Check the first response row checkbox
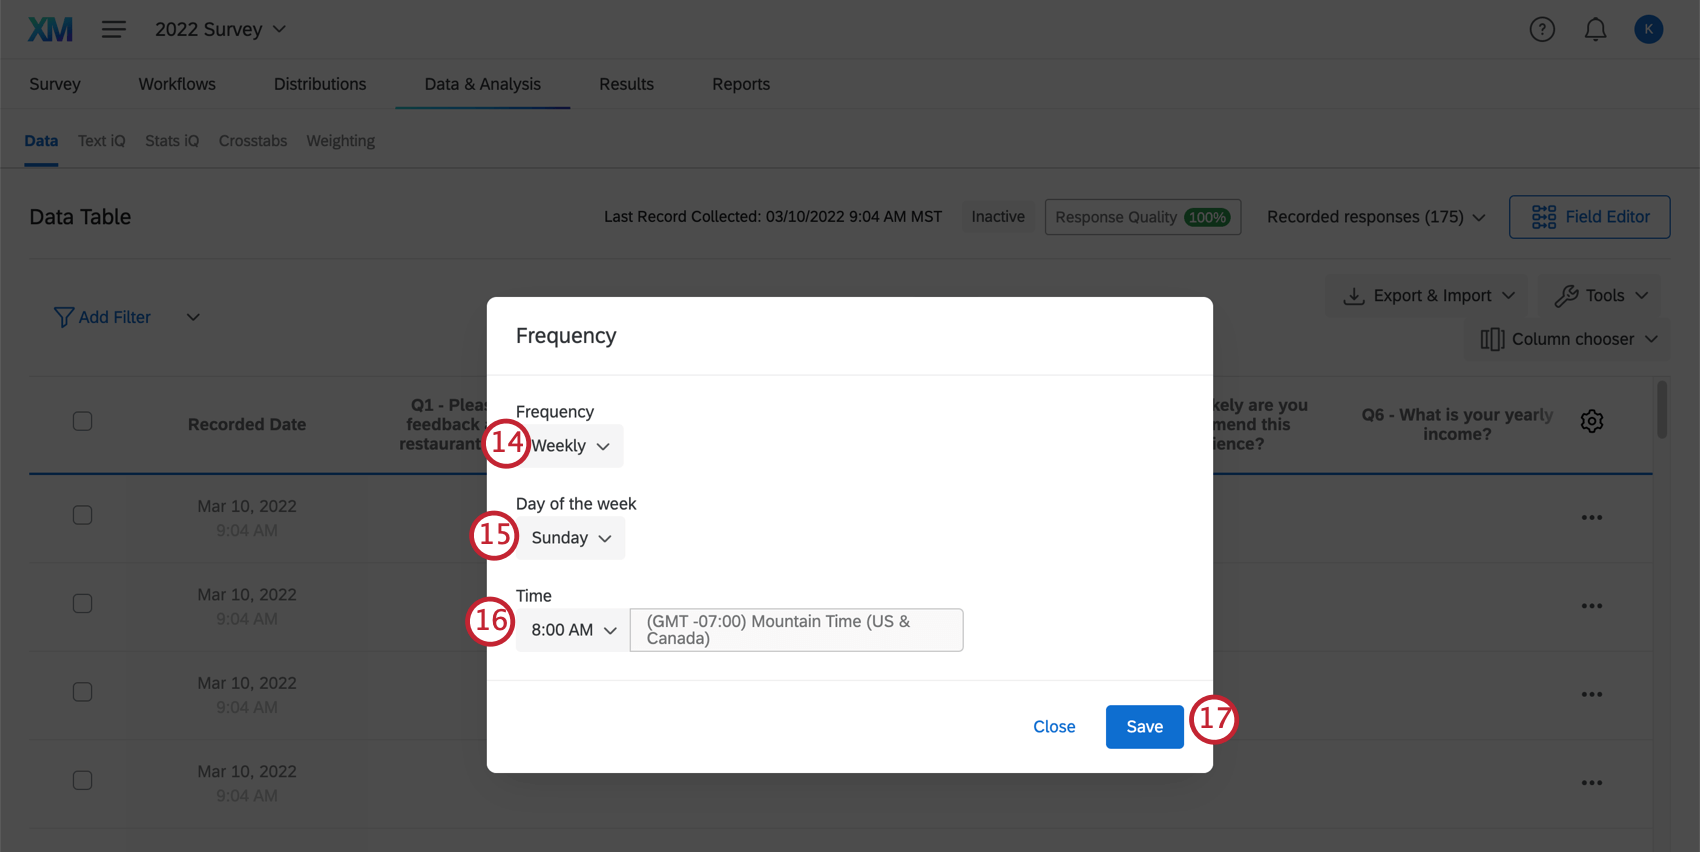Viewport: 1700px width, 852px height. (83, 515)
